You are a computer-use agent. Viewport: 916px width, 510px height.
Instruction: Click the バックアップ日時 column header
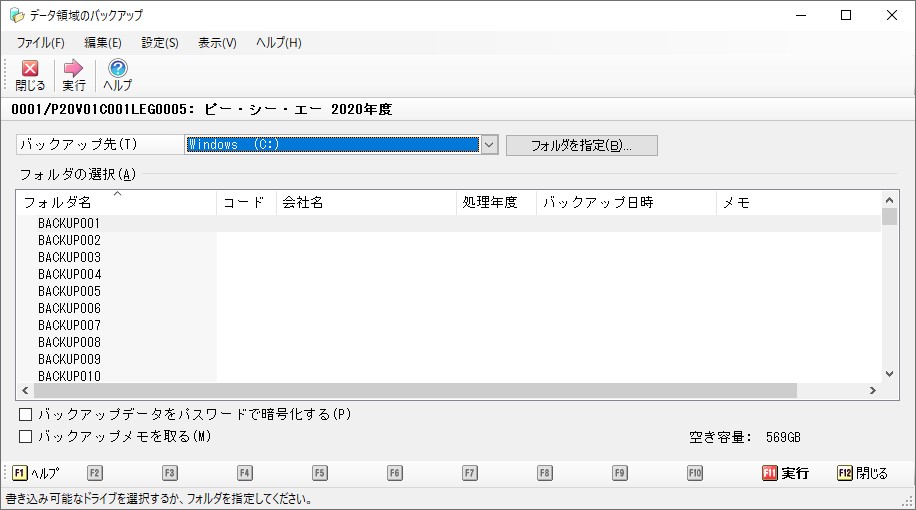[626, 202]
